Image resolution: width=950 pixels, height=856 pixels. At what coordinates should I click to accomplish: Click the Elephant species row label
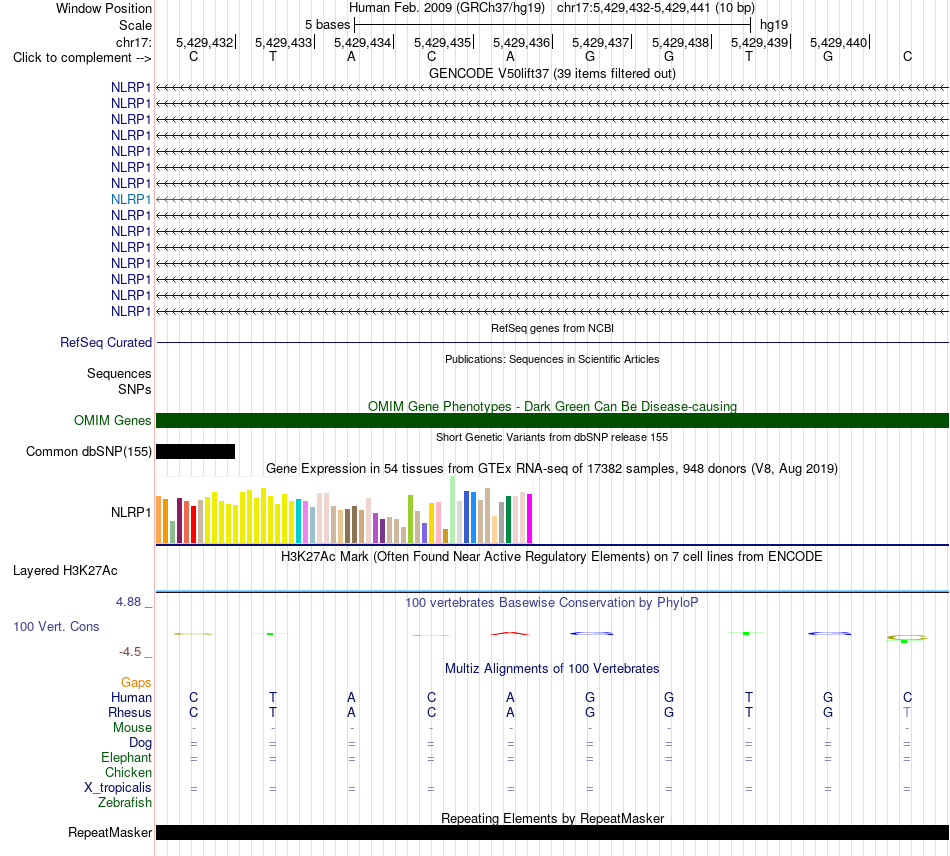point(126,758)
